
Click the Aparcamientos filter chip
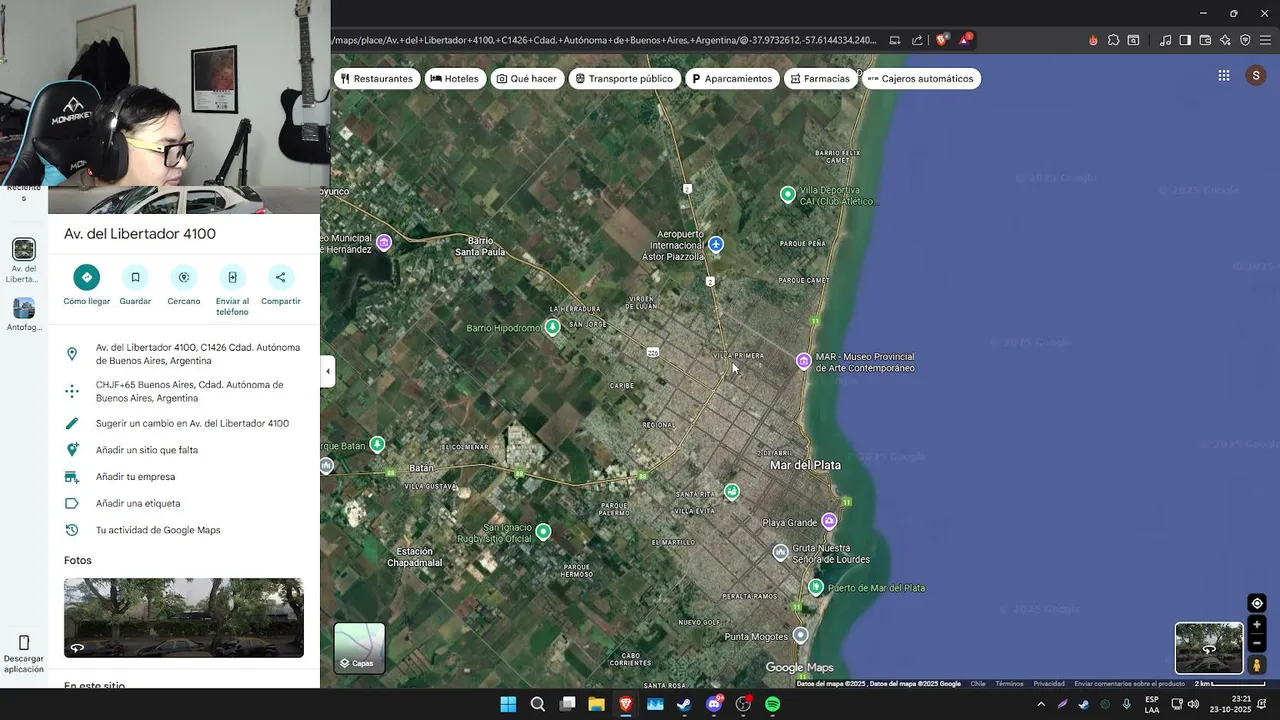click(732, 78)
